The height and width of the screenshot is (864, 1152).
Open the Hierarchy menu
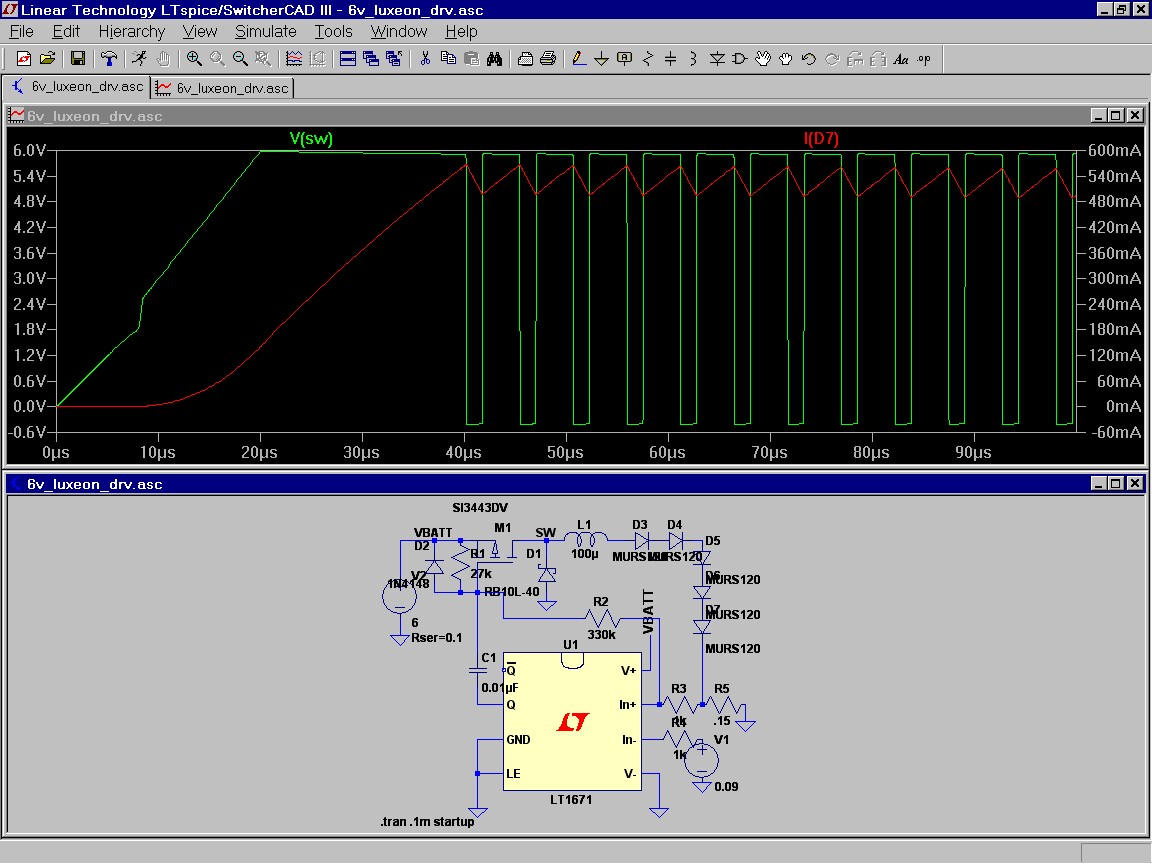point(132,32)
